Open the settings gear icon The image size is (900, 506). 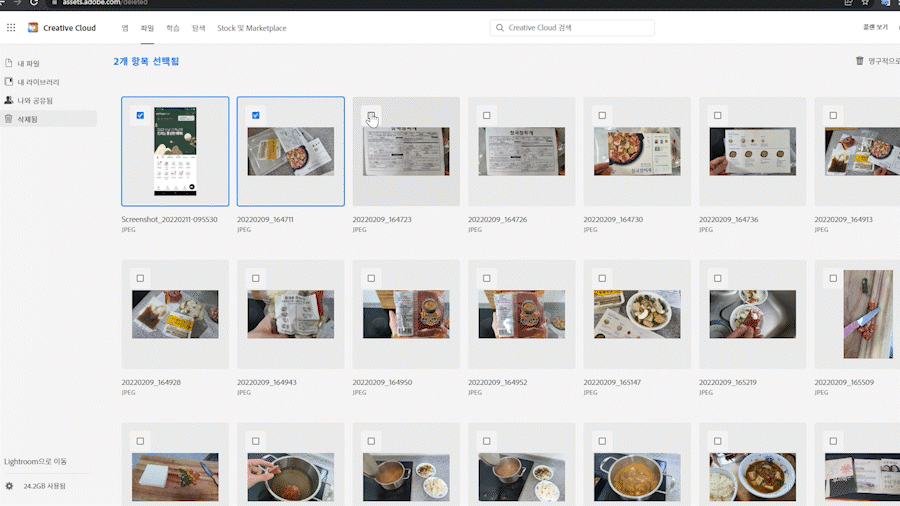click(x=9, y=486)
